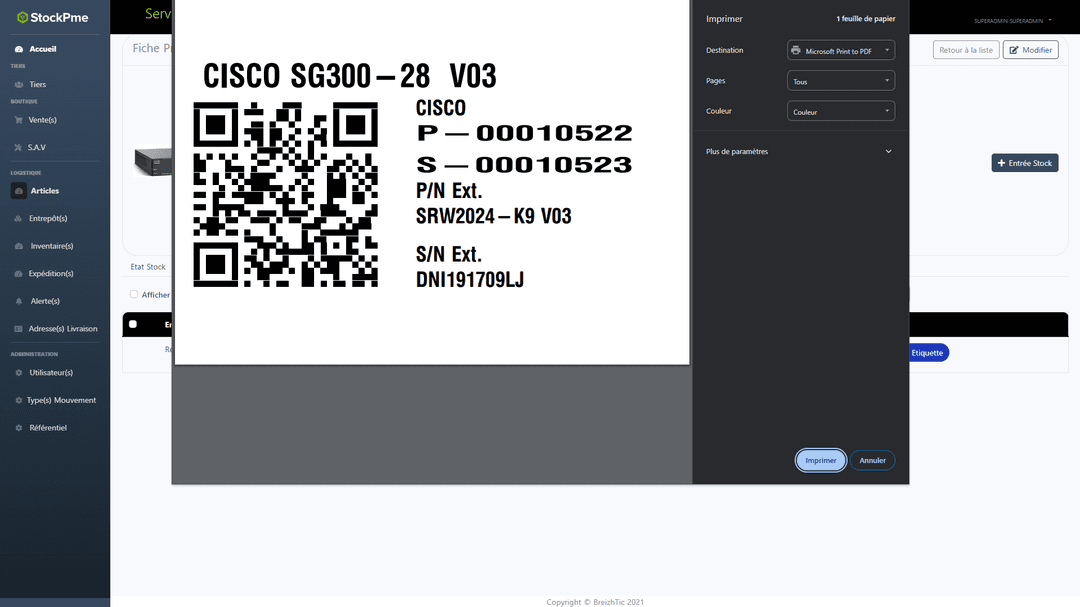Cancel printing with Annuler button
The height and width of the screenshot is (607, 1080).
point(872,460)
